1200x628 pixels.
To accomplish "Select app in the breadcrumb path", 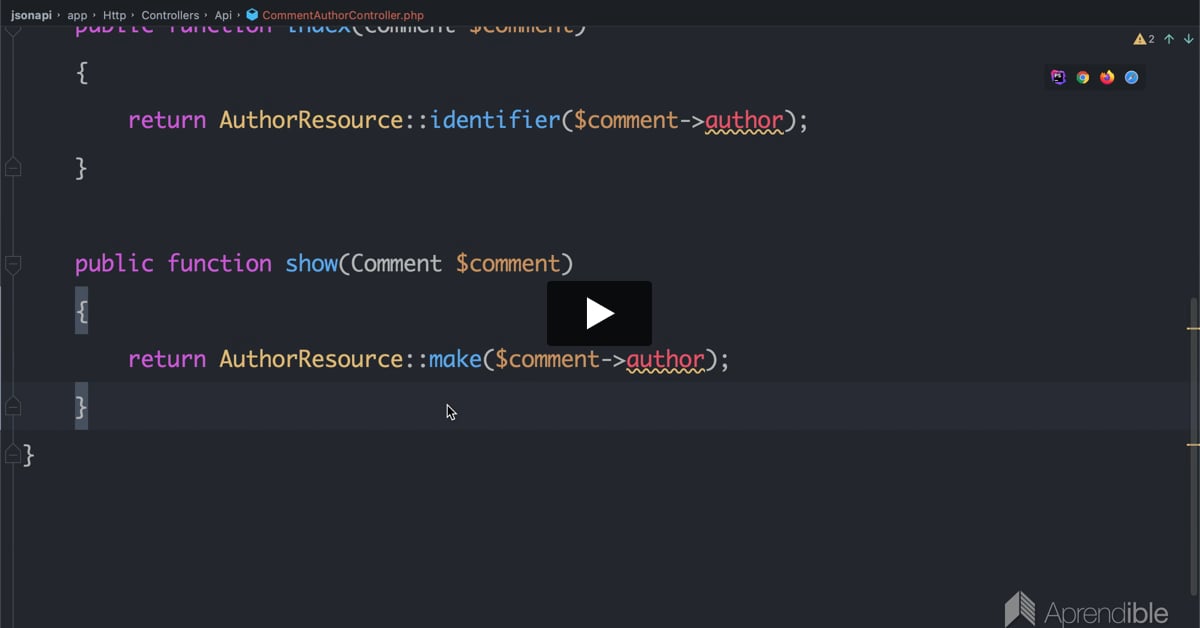I will (x=78, y=15).
